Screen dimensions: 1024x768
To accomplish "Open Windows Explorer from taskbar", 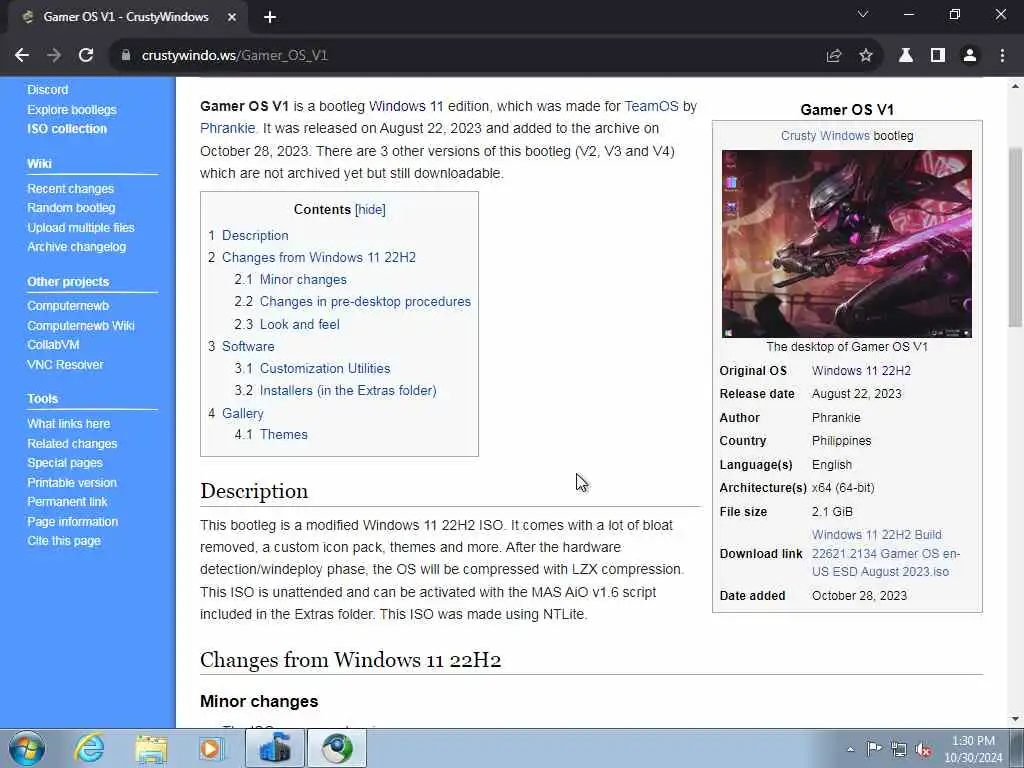I will point(152,748).
